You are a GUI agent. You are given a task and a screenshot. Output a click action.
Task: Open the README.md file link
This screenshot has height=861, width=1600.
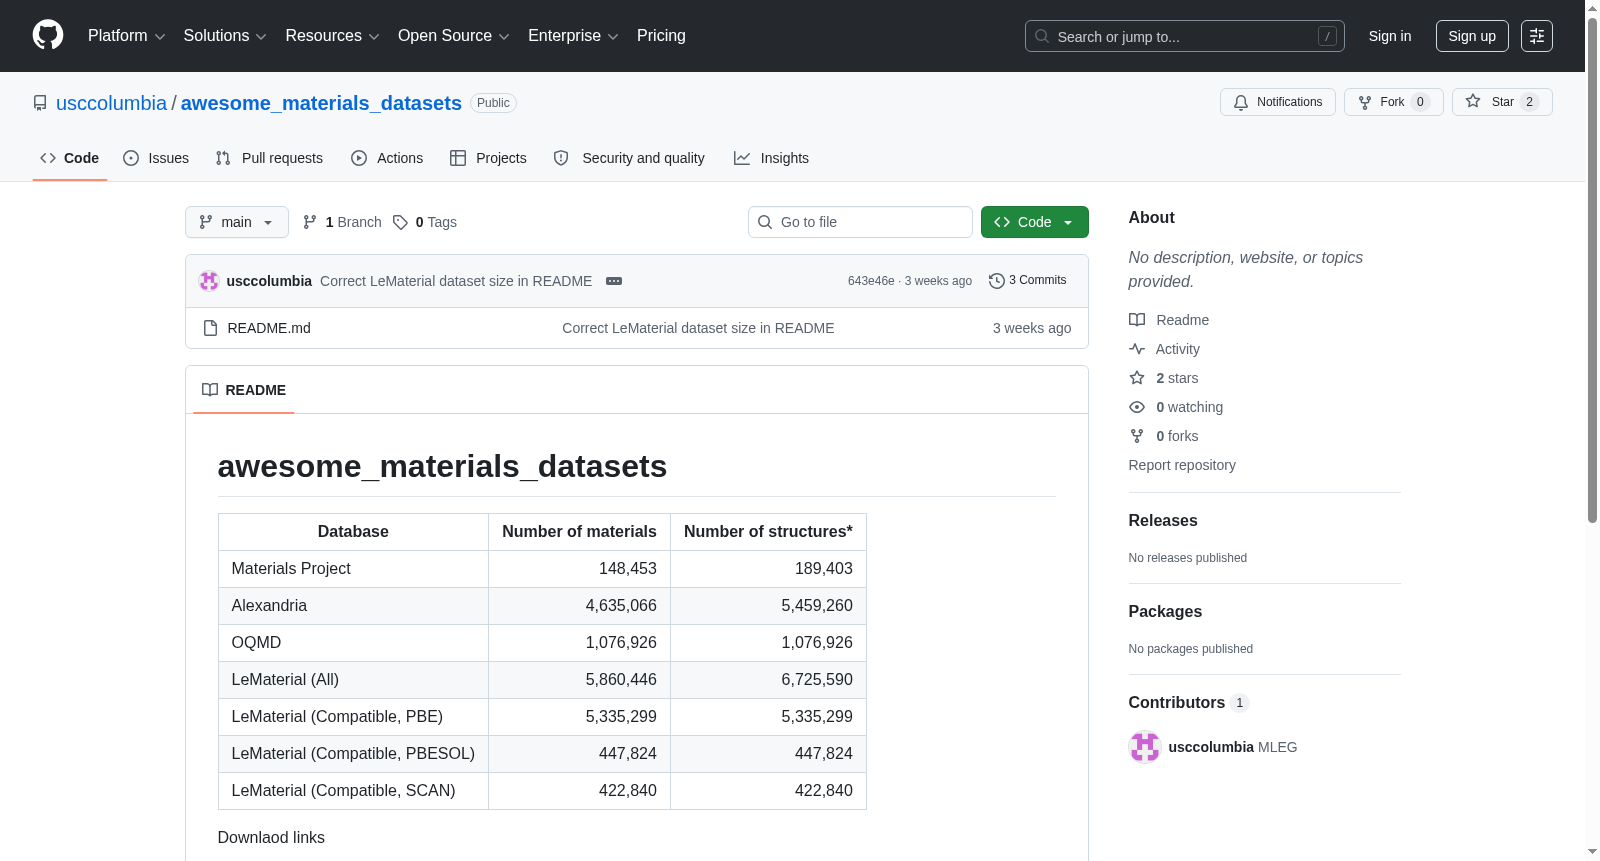[269, 328]
